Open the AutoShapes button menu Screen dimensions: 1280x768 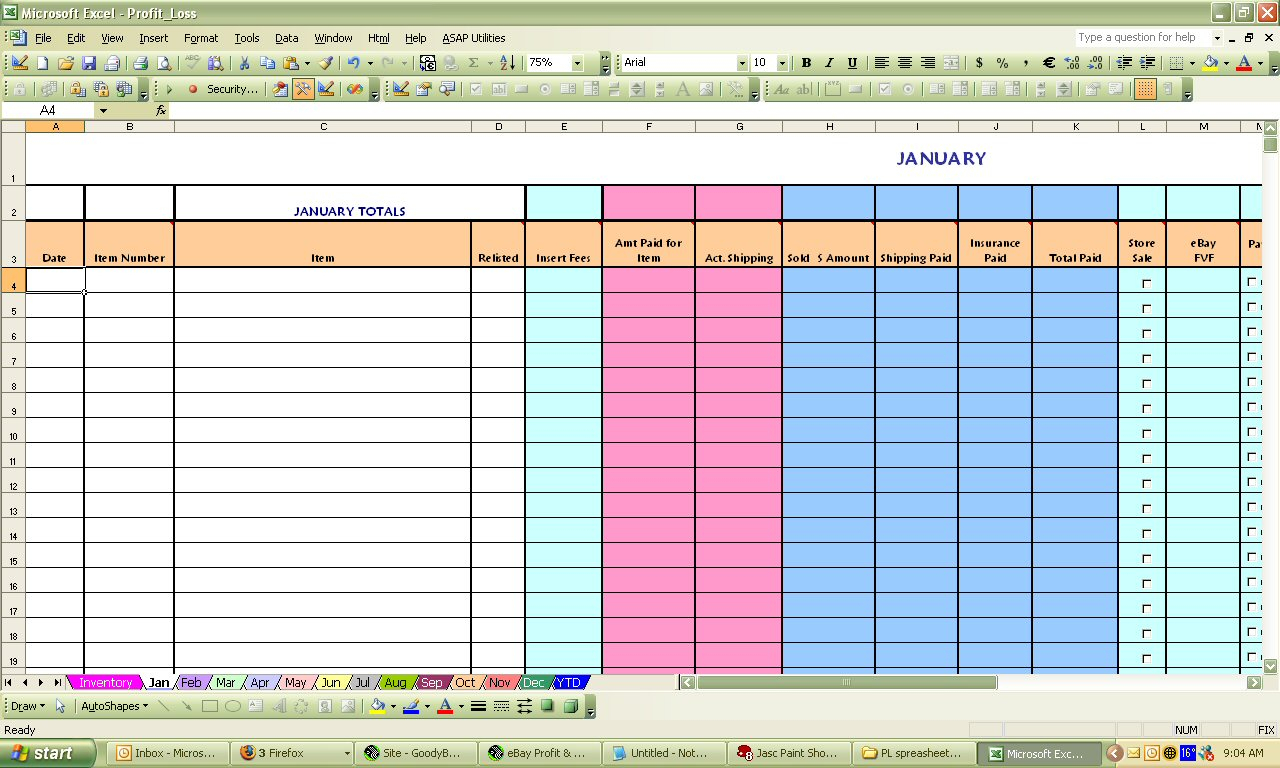[x=114, y=706]
